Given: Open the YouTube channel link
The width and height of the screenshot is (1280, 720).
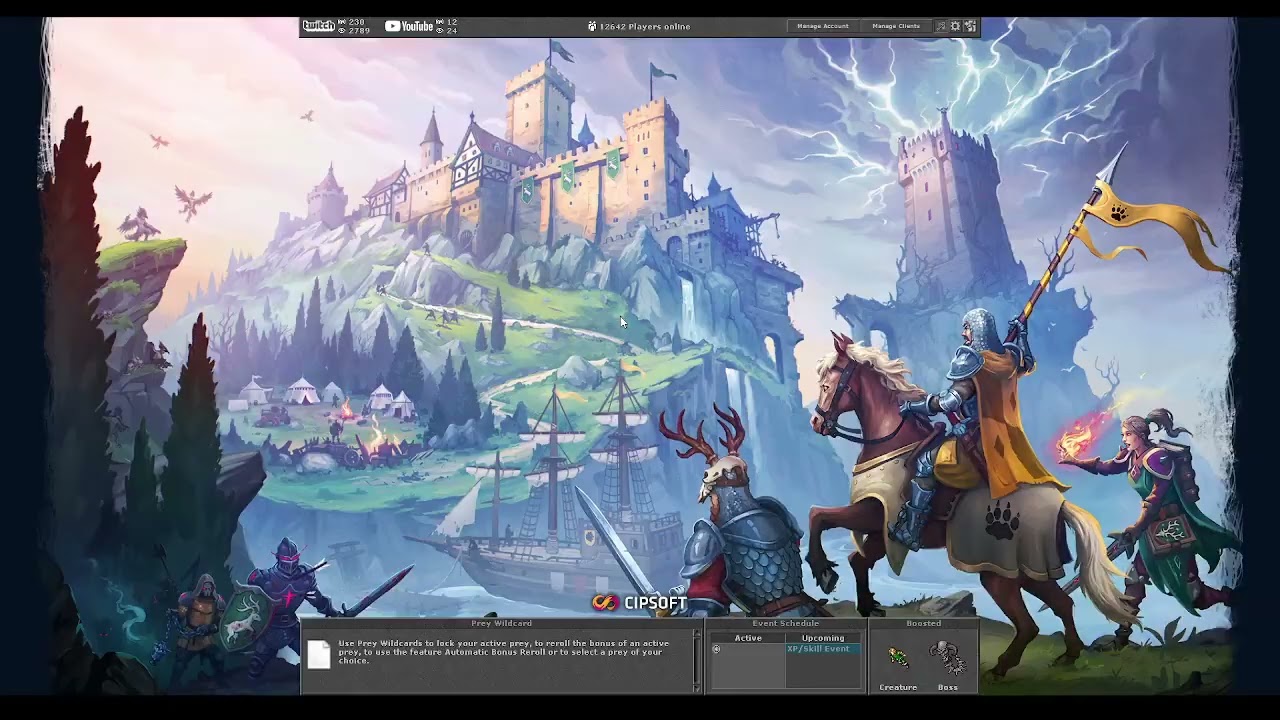Looking at the screenshot, I should (x=409, y=26).
